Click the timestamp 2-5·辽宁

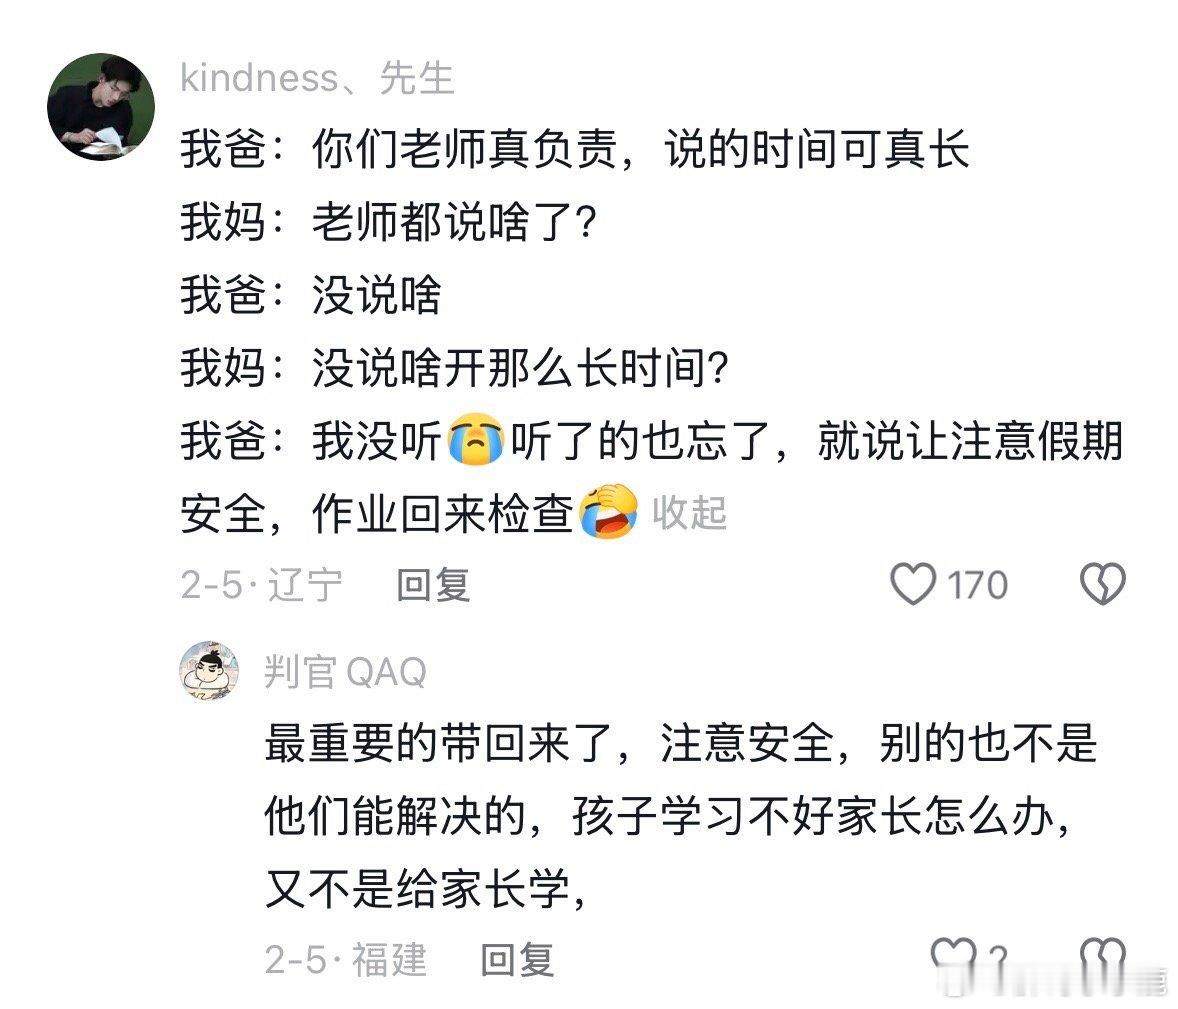coord(260,587)
